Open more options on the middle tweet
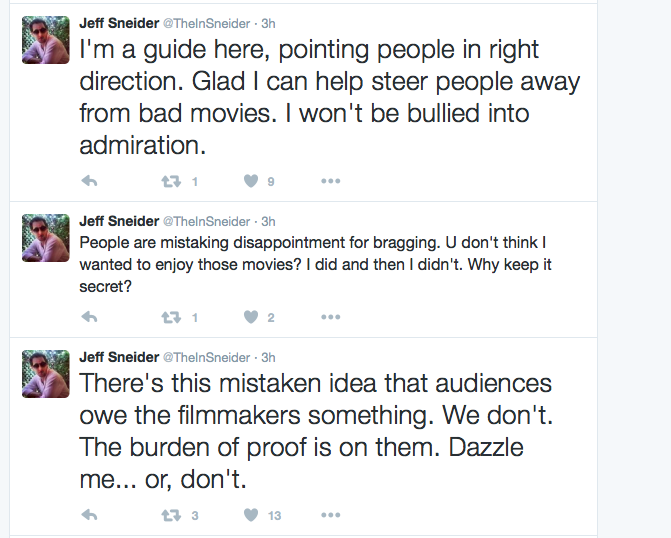 [x=331, y=317]
